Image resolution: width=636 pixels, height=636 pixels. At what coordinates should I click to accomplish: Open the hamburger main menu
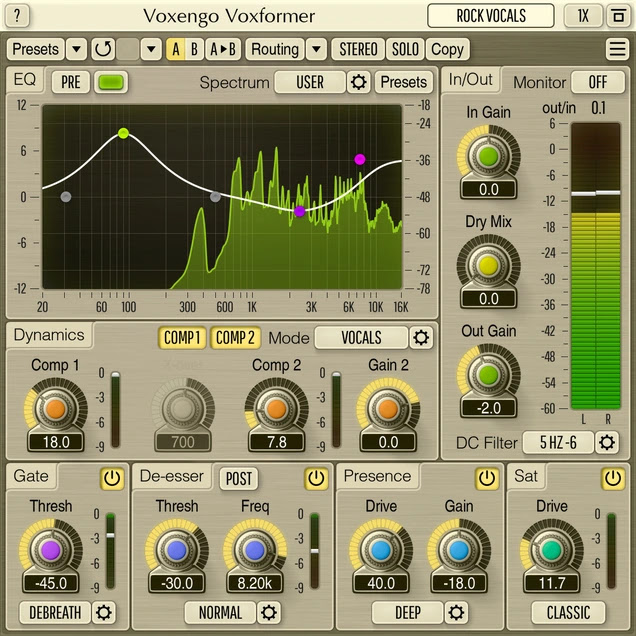click(617, 49)
